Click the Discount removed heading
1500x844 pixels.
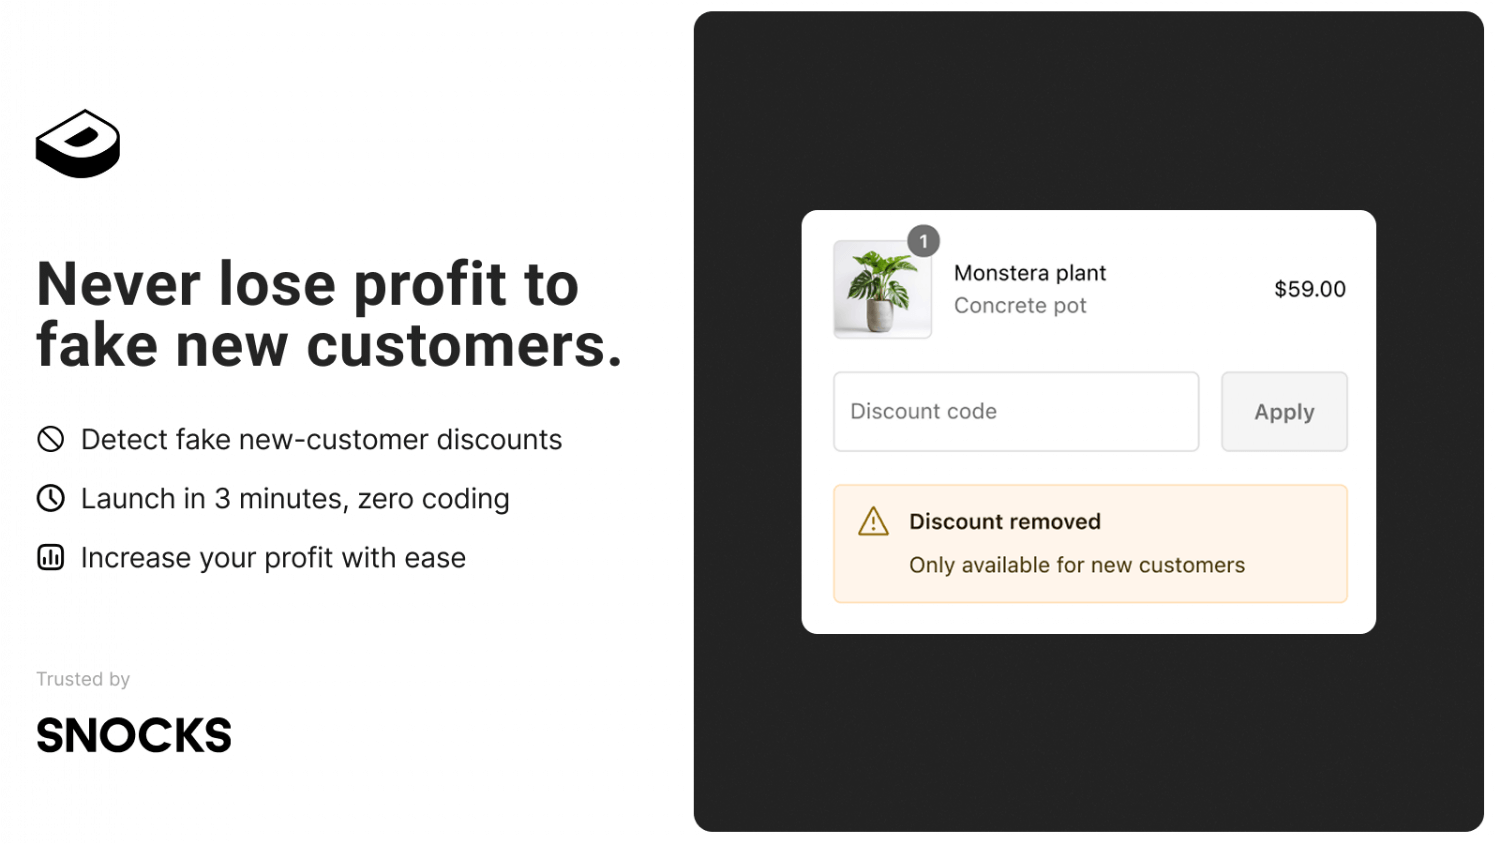1005,522
